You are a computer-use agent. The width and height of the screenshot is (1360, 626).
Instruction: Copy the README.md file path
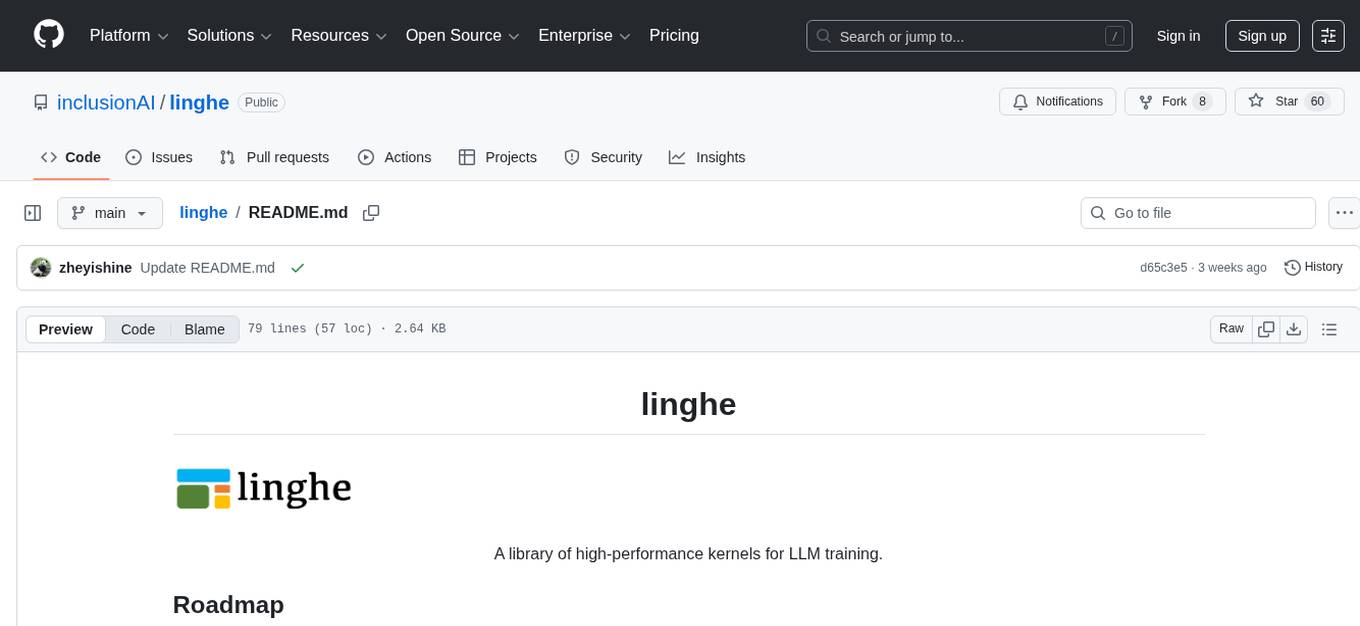[x=371, y=212]
